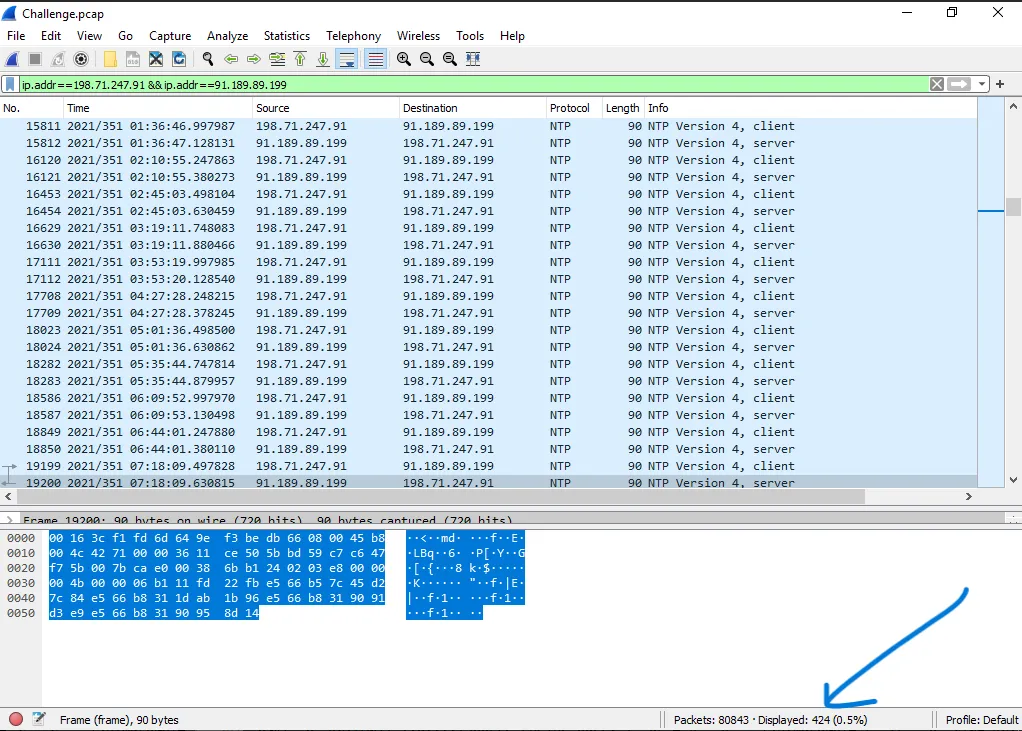1022x731 pixels.
Task: Go to specified packet icon
Action: pyautogui.click(x=277, y=59)
